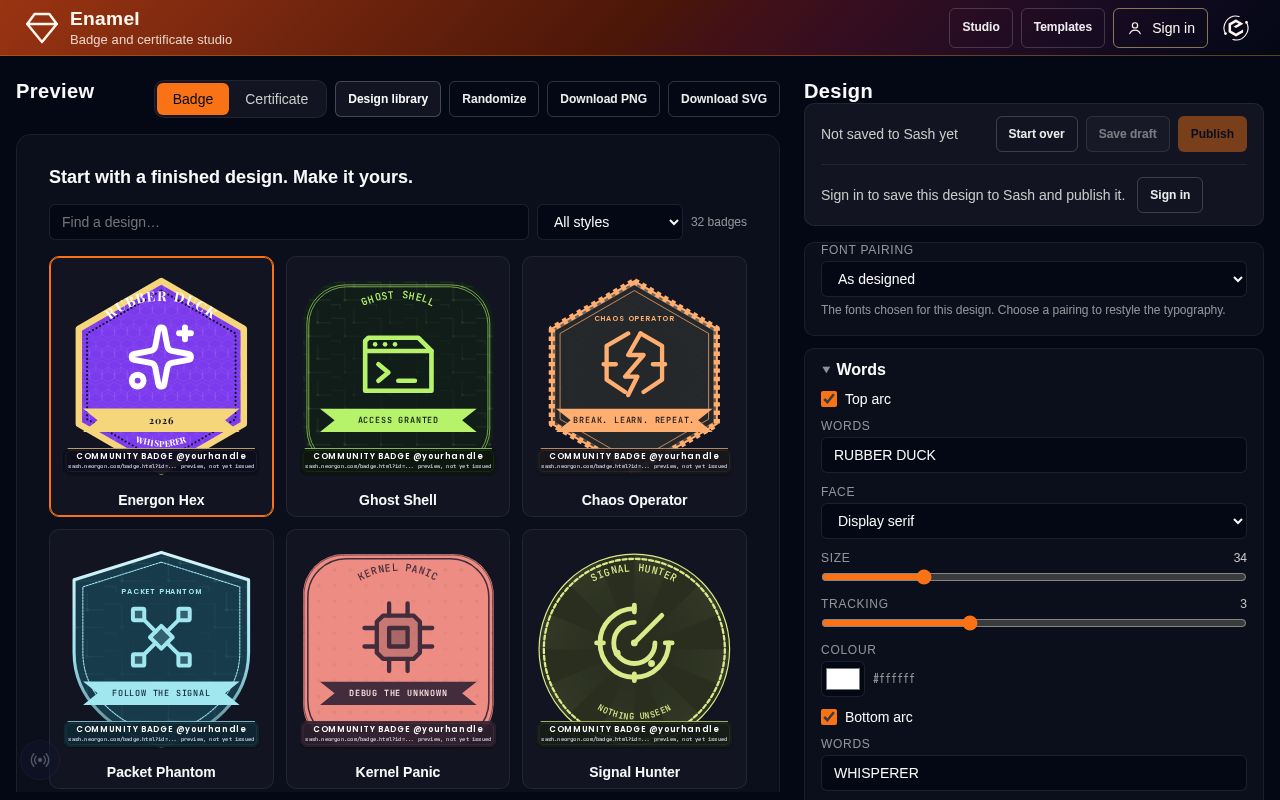
Task: Open the Font pairing dropdown
Action: tap(1034, 279)
